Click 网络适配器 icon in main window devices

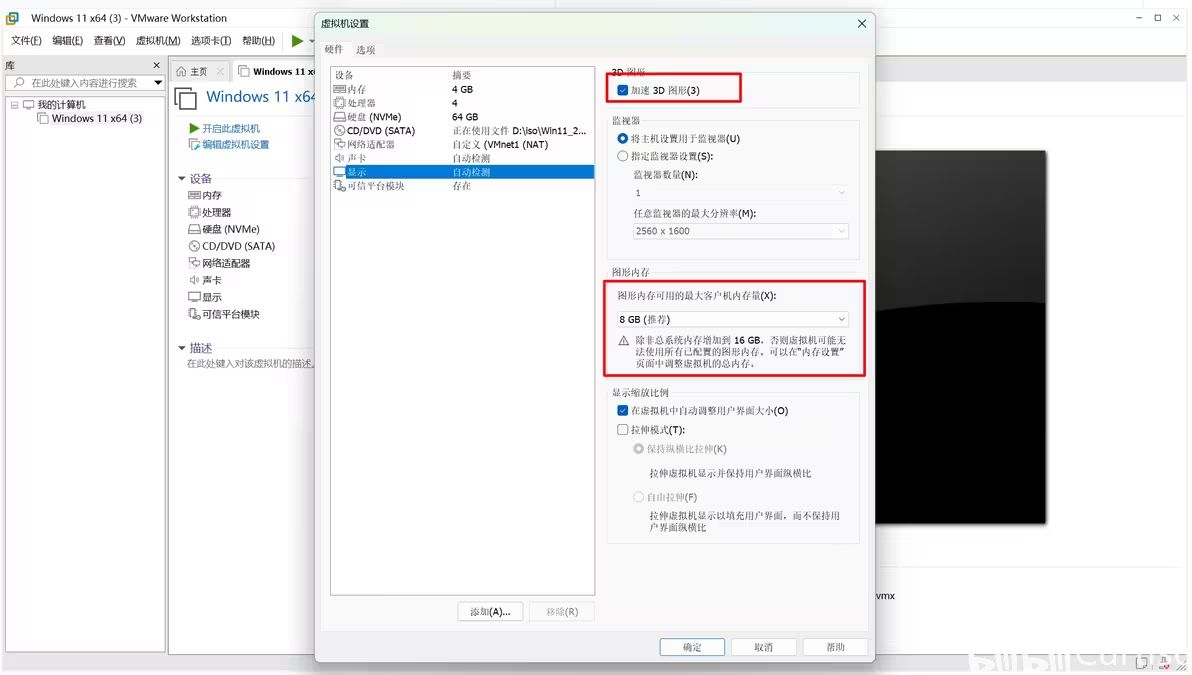(x=194, y=263)
